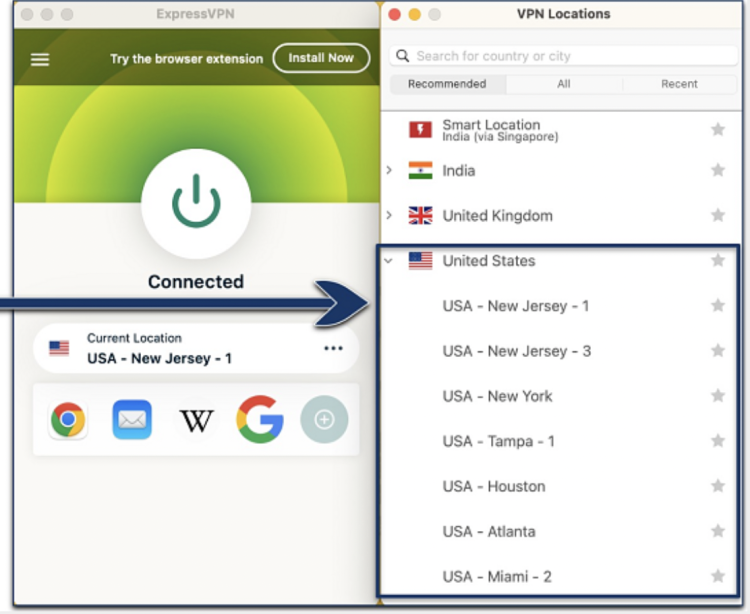This screenshot has width=750, height=614.
Task: Minimize the VPN Locations window
Action: click(414, 14)
